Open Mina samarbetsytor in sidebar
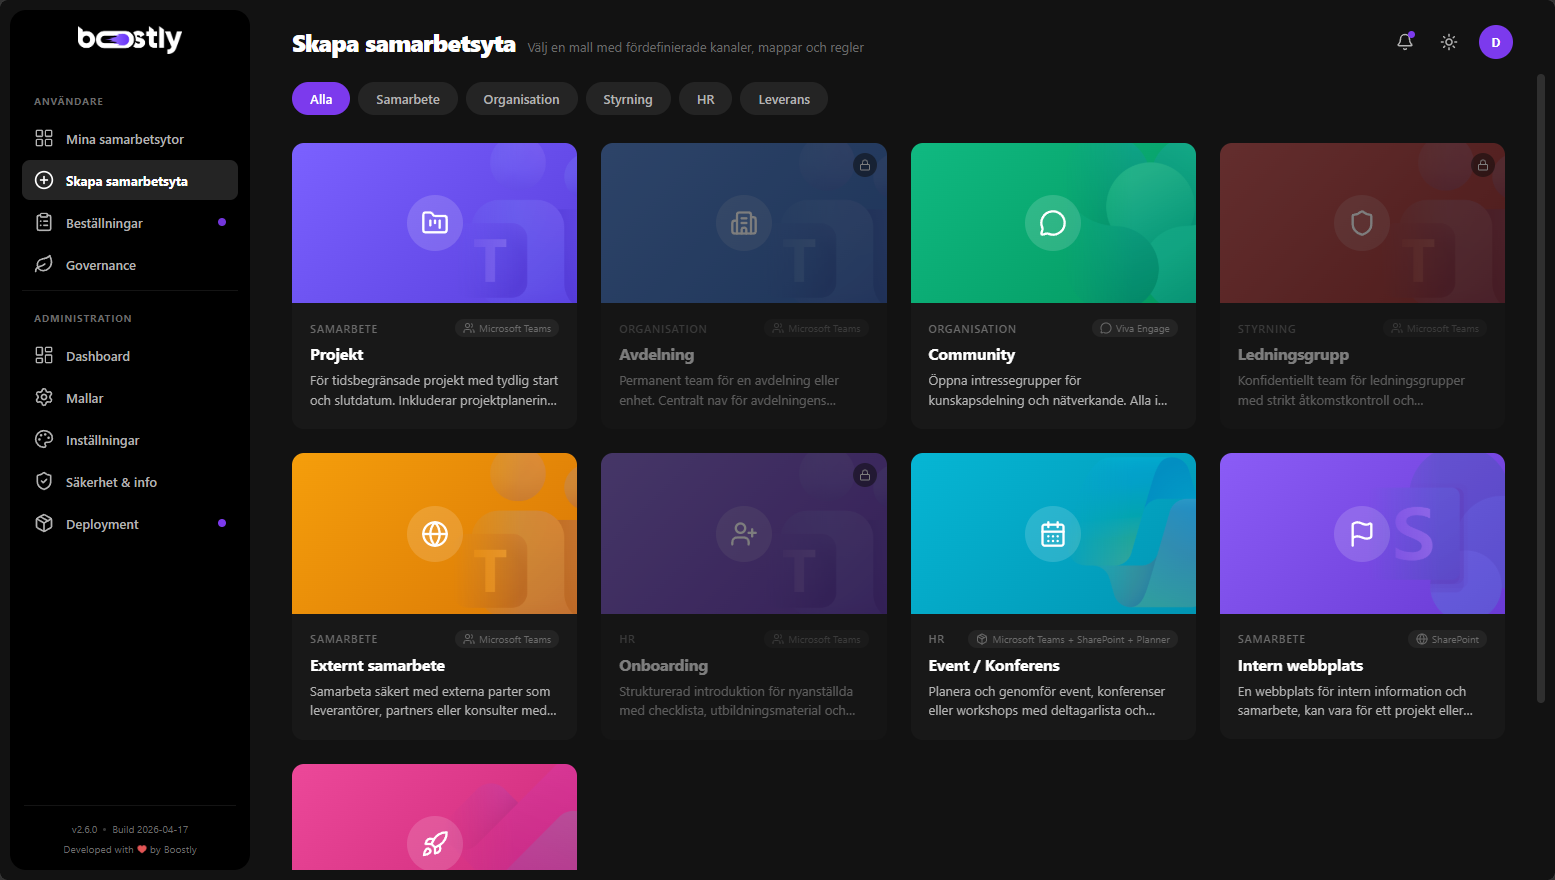The image size is (1555, 880). [130, 139]
